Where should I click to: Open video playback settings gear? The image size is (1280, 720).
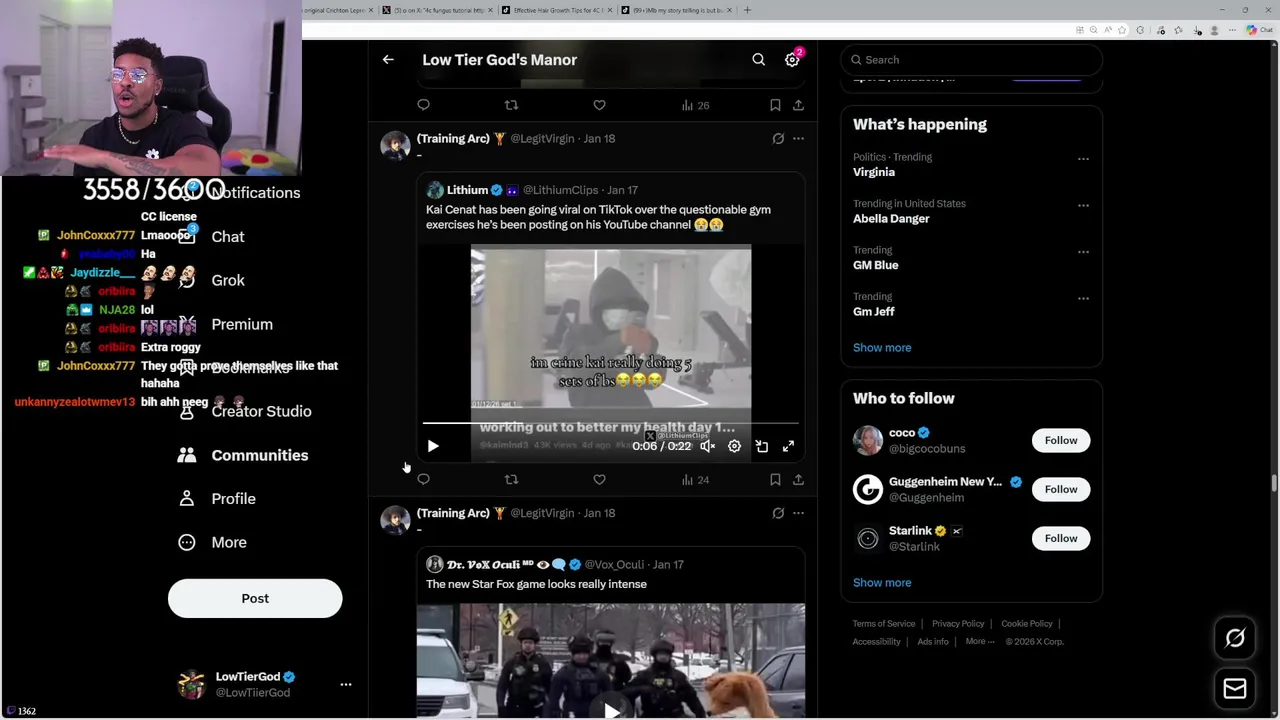click(734, 446)
